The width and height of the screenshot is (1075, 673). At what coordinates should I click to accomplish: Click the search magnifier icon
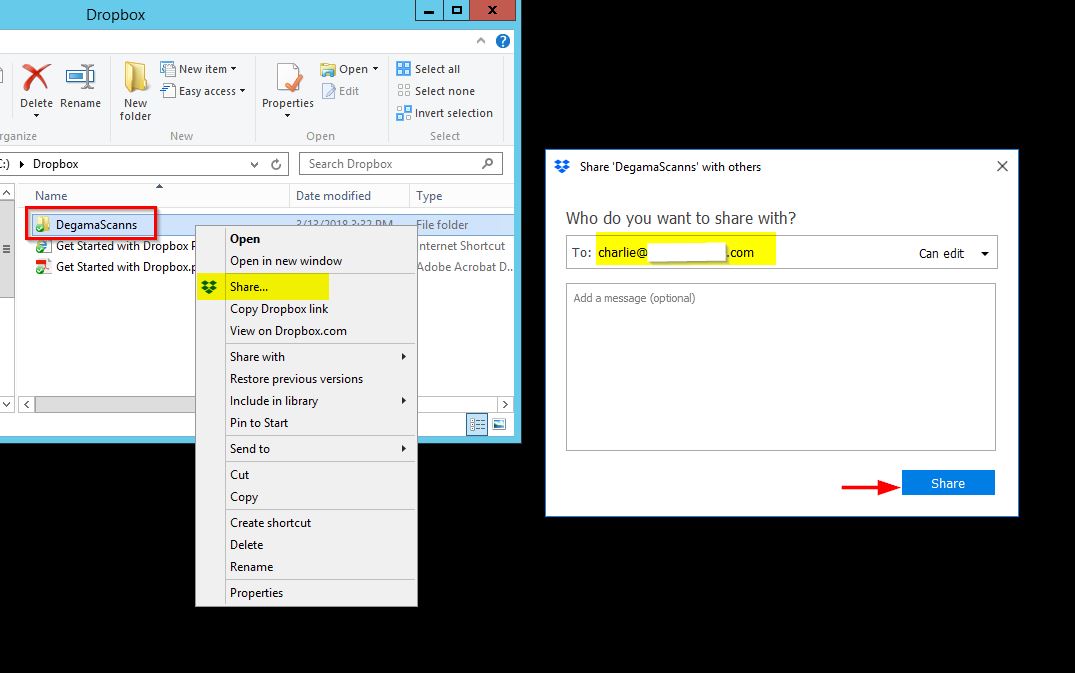(x=487, y=164)
